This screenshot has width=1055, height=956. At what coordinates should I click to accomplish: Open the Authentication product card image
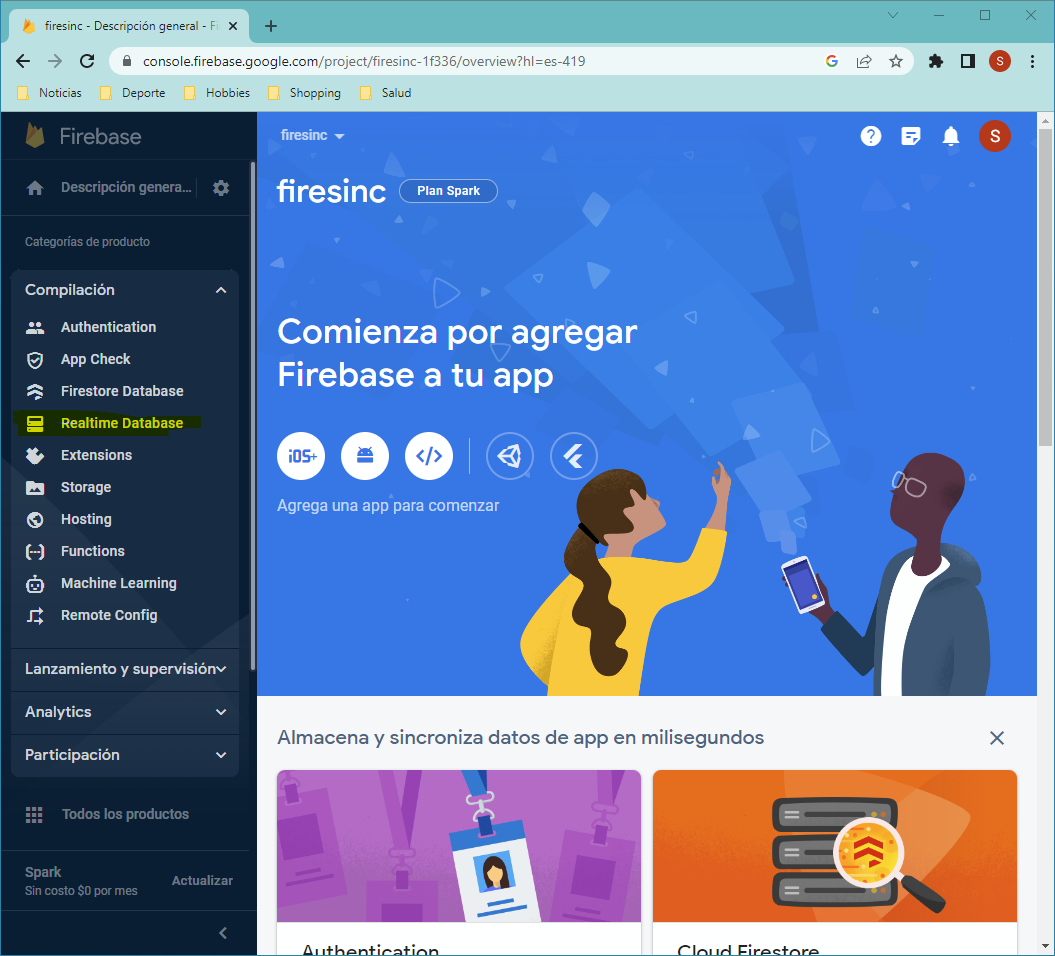tap(459, 846)
